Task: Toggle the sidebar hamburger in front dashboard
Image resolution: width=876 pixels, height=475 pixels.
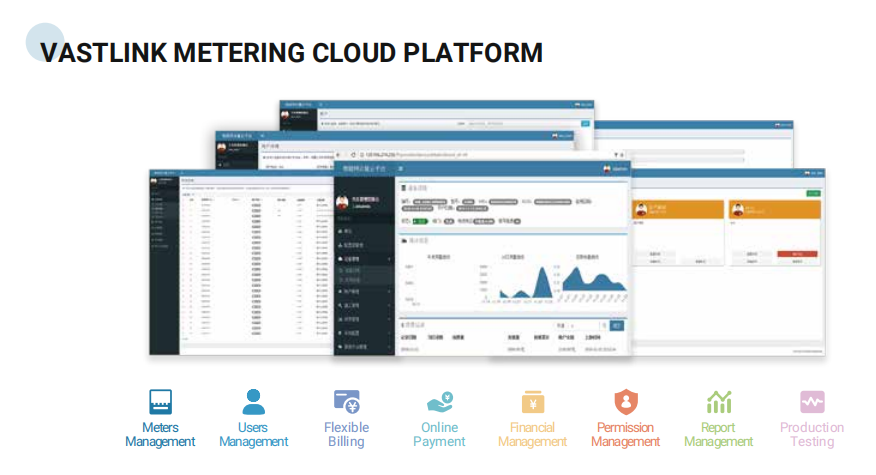Action: (x=401, y=169)
